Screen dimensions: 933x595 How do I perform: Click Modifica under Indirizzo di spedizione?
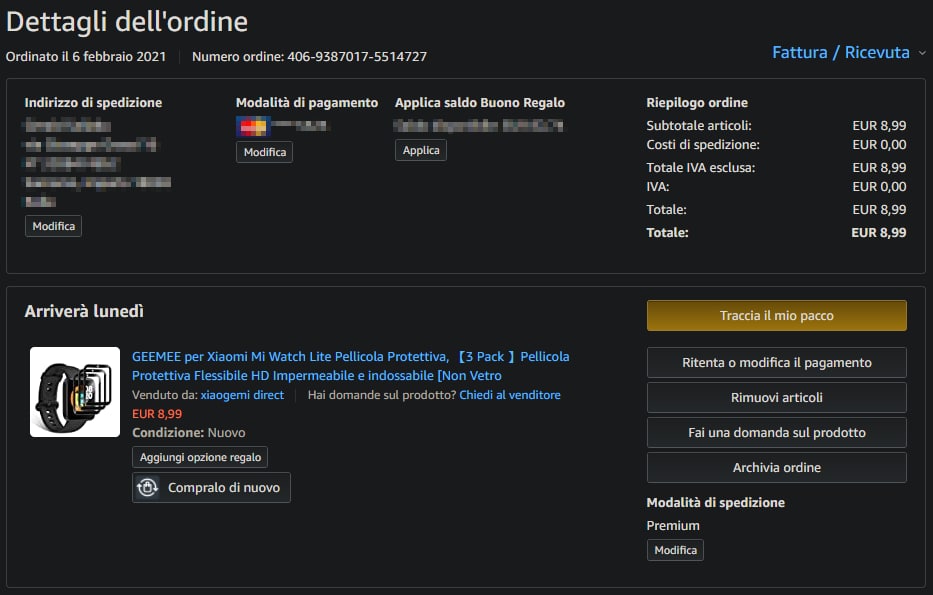click(53, 226)
